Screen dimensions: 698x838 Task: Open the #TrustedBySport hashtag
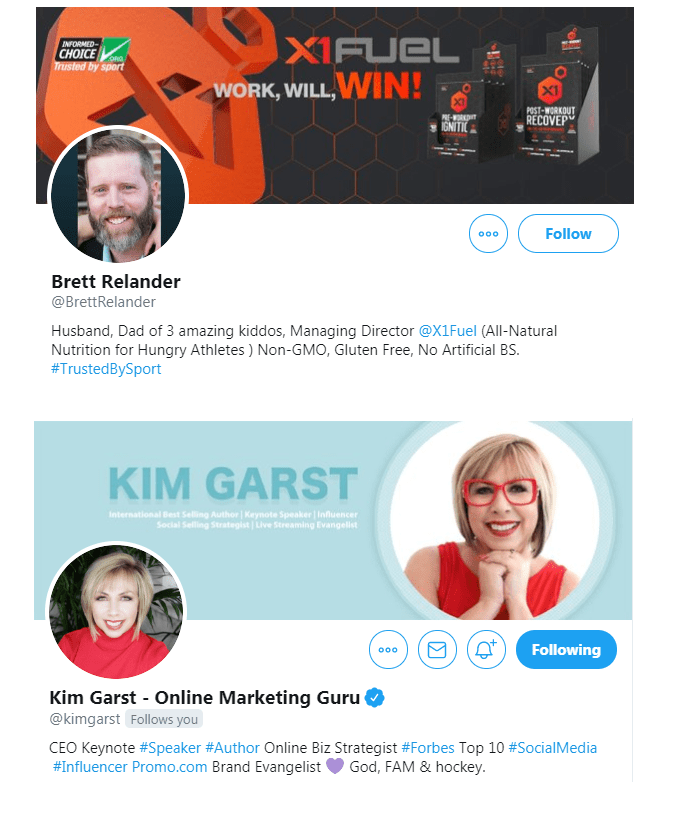tap(106, 369)
